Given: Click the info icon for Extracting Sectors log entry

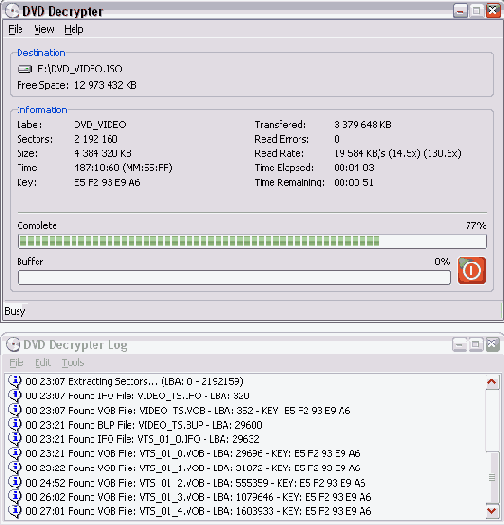Looking at the screenshot, I should coord(15,381).
